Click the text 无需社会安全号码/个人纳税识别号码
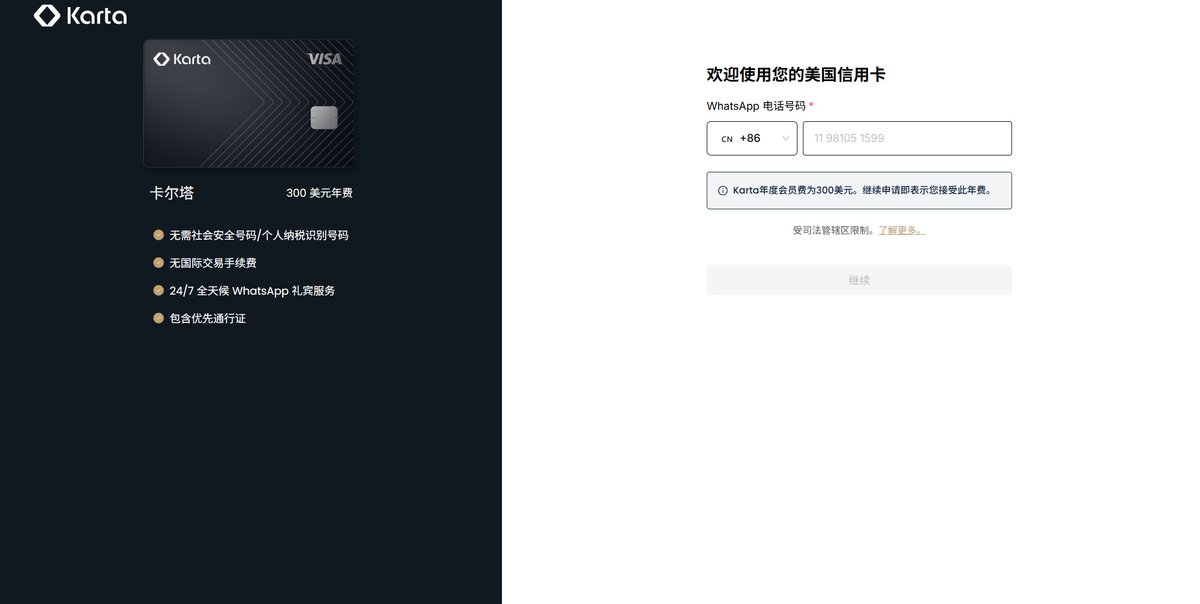The width and height of the screenshot is (1200, 604). click(x=259, y=235)
